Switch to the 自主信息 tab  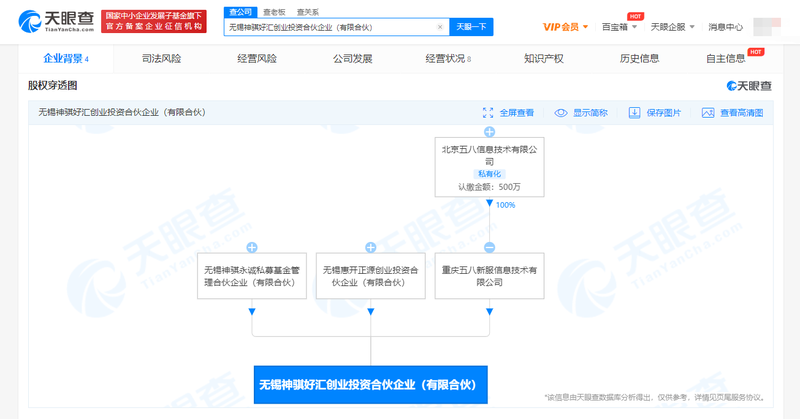pos(726,59)
